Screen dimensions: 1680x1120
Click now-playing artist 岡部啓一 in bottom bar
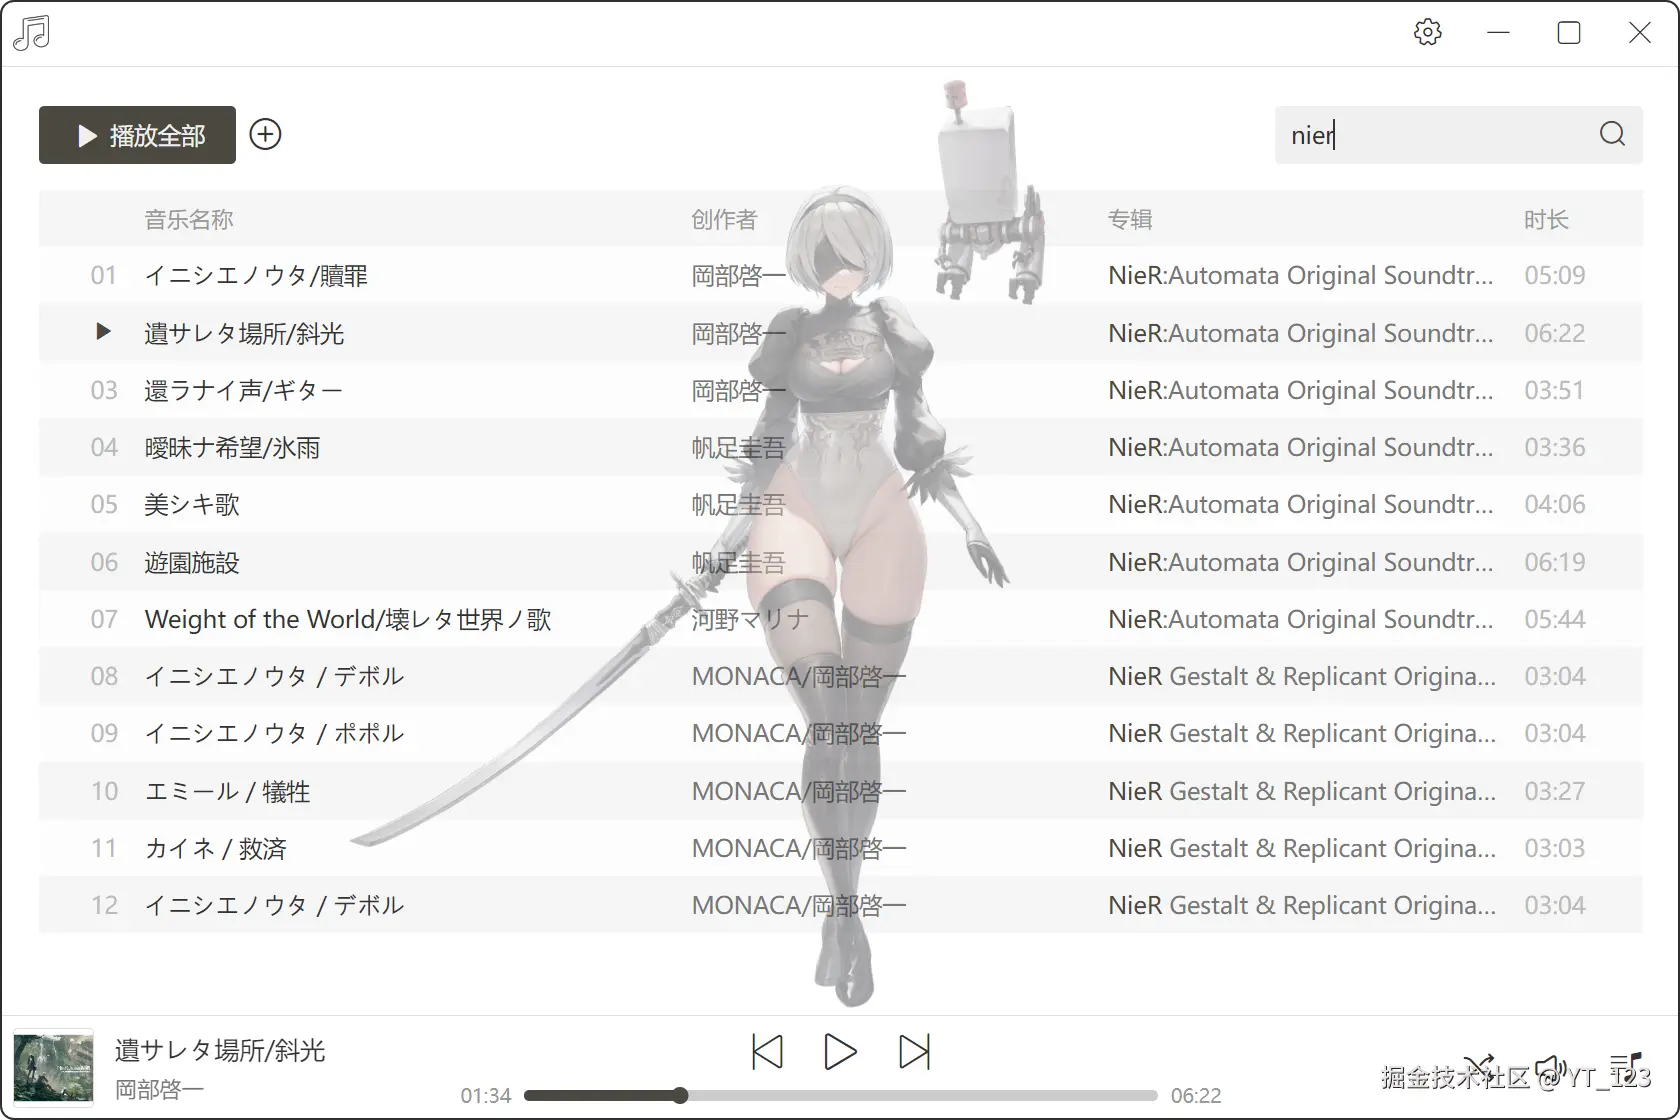point(159,1089)
